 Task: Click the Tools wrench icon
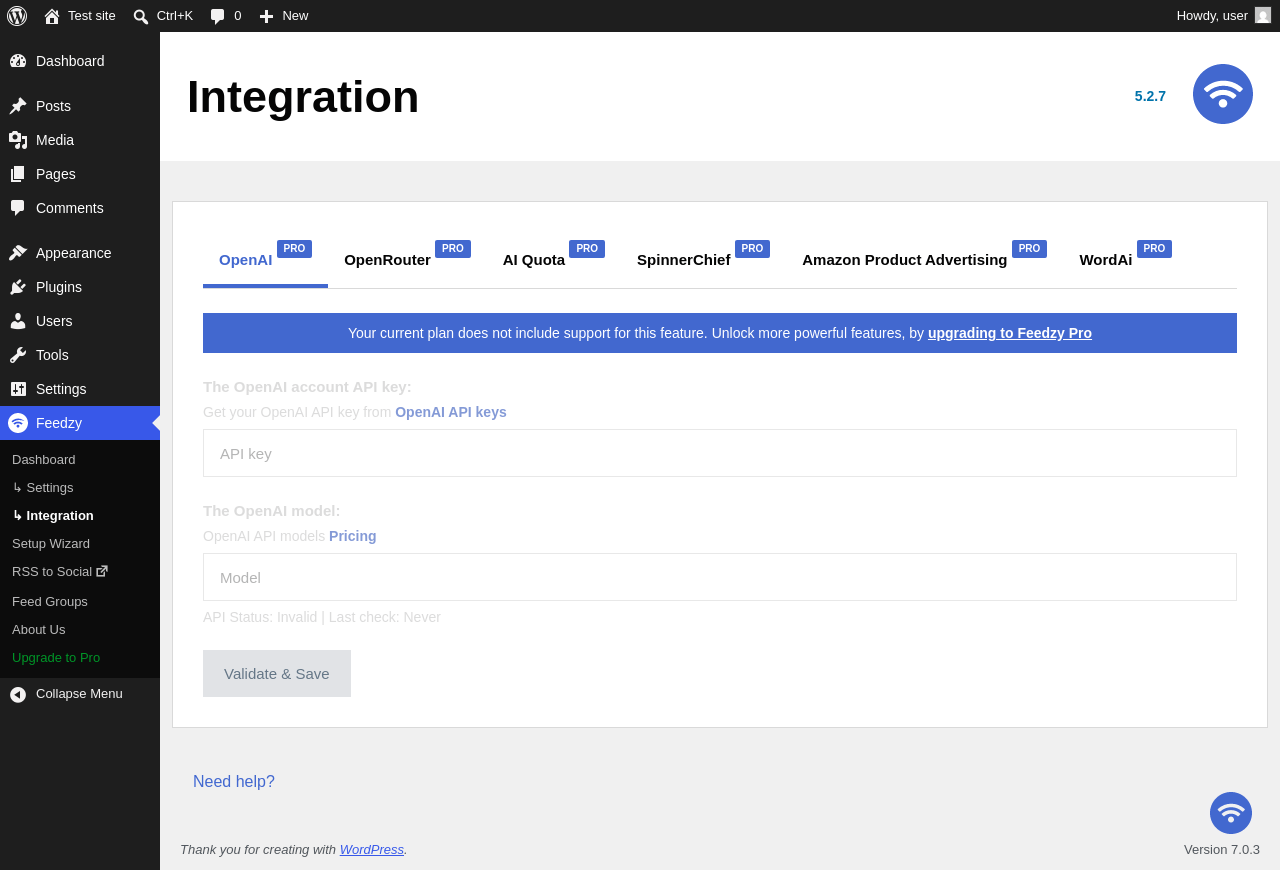click(x=18, y=355)
